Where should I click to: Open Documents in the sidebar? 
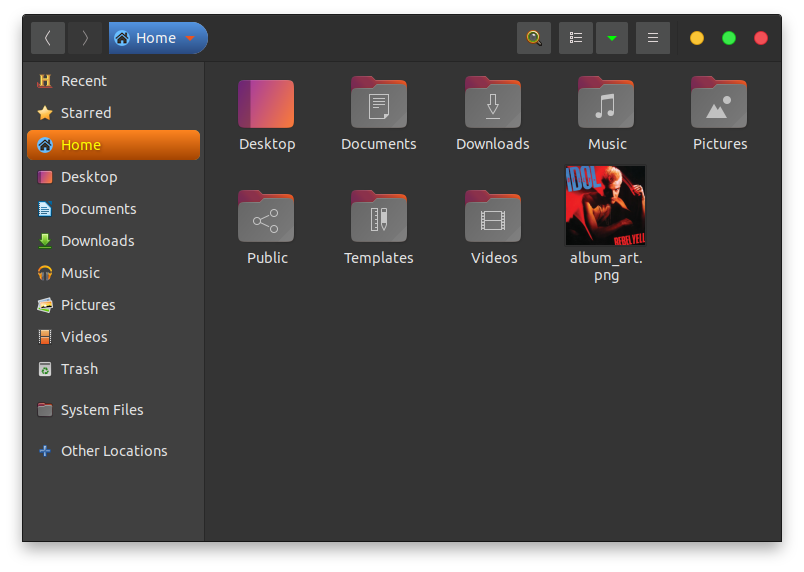(x=113, y=209)
